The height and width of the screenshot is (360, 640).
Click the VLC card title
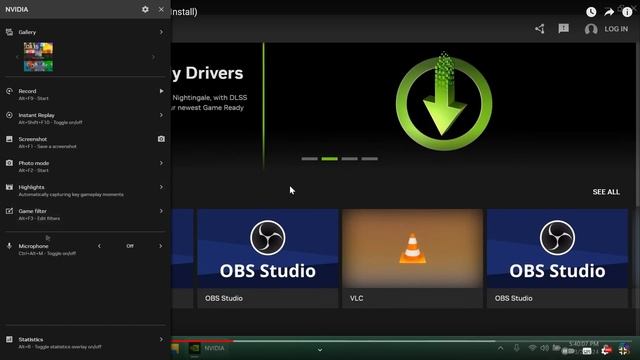coord(356,298)
